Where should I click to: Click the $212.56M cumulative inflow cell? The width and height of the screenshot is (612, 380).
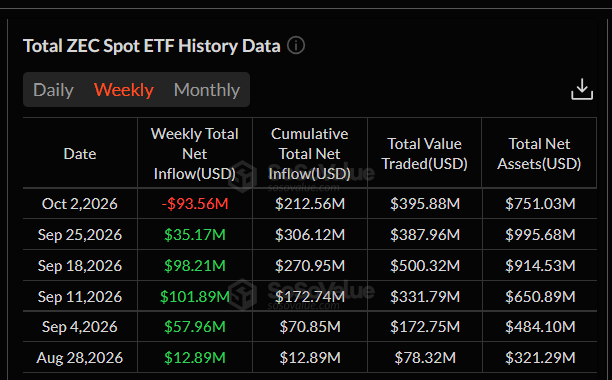tap(310, 204)
